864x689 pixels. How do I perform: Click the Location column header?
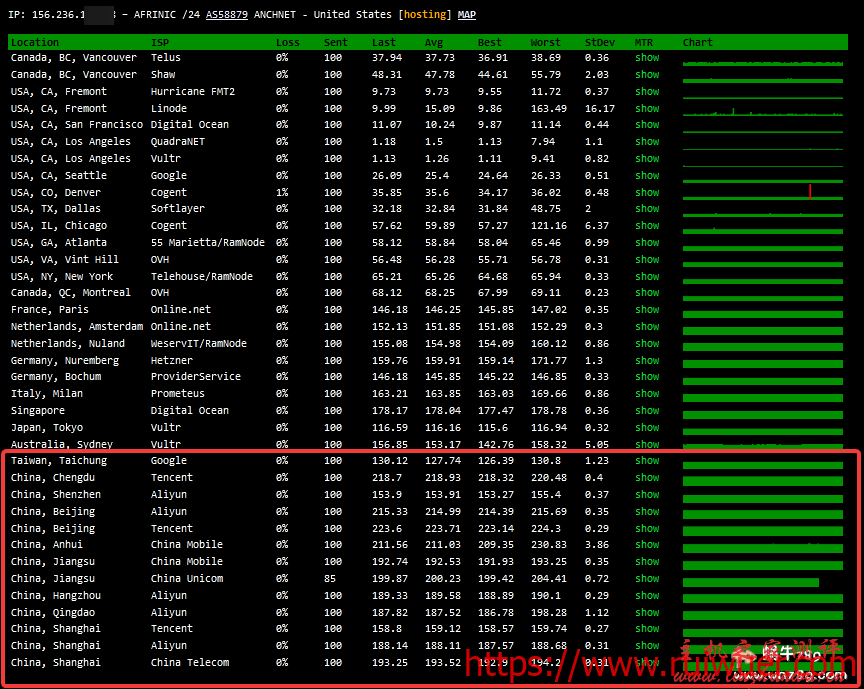click(x=35, y=42)
